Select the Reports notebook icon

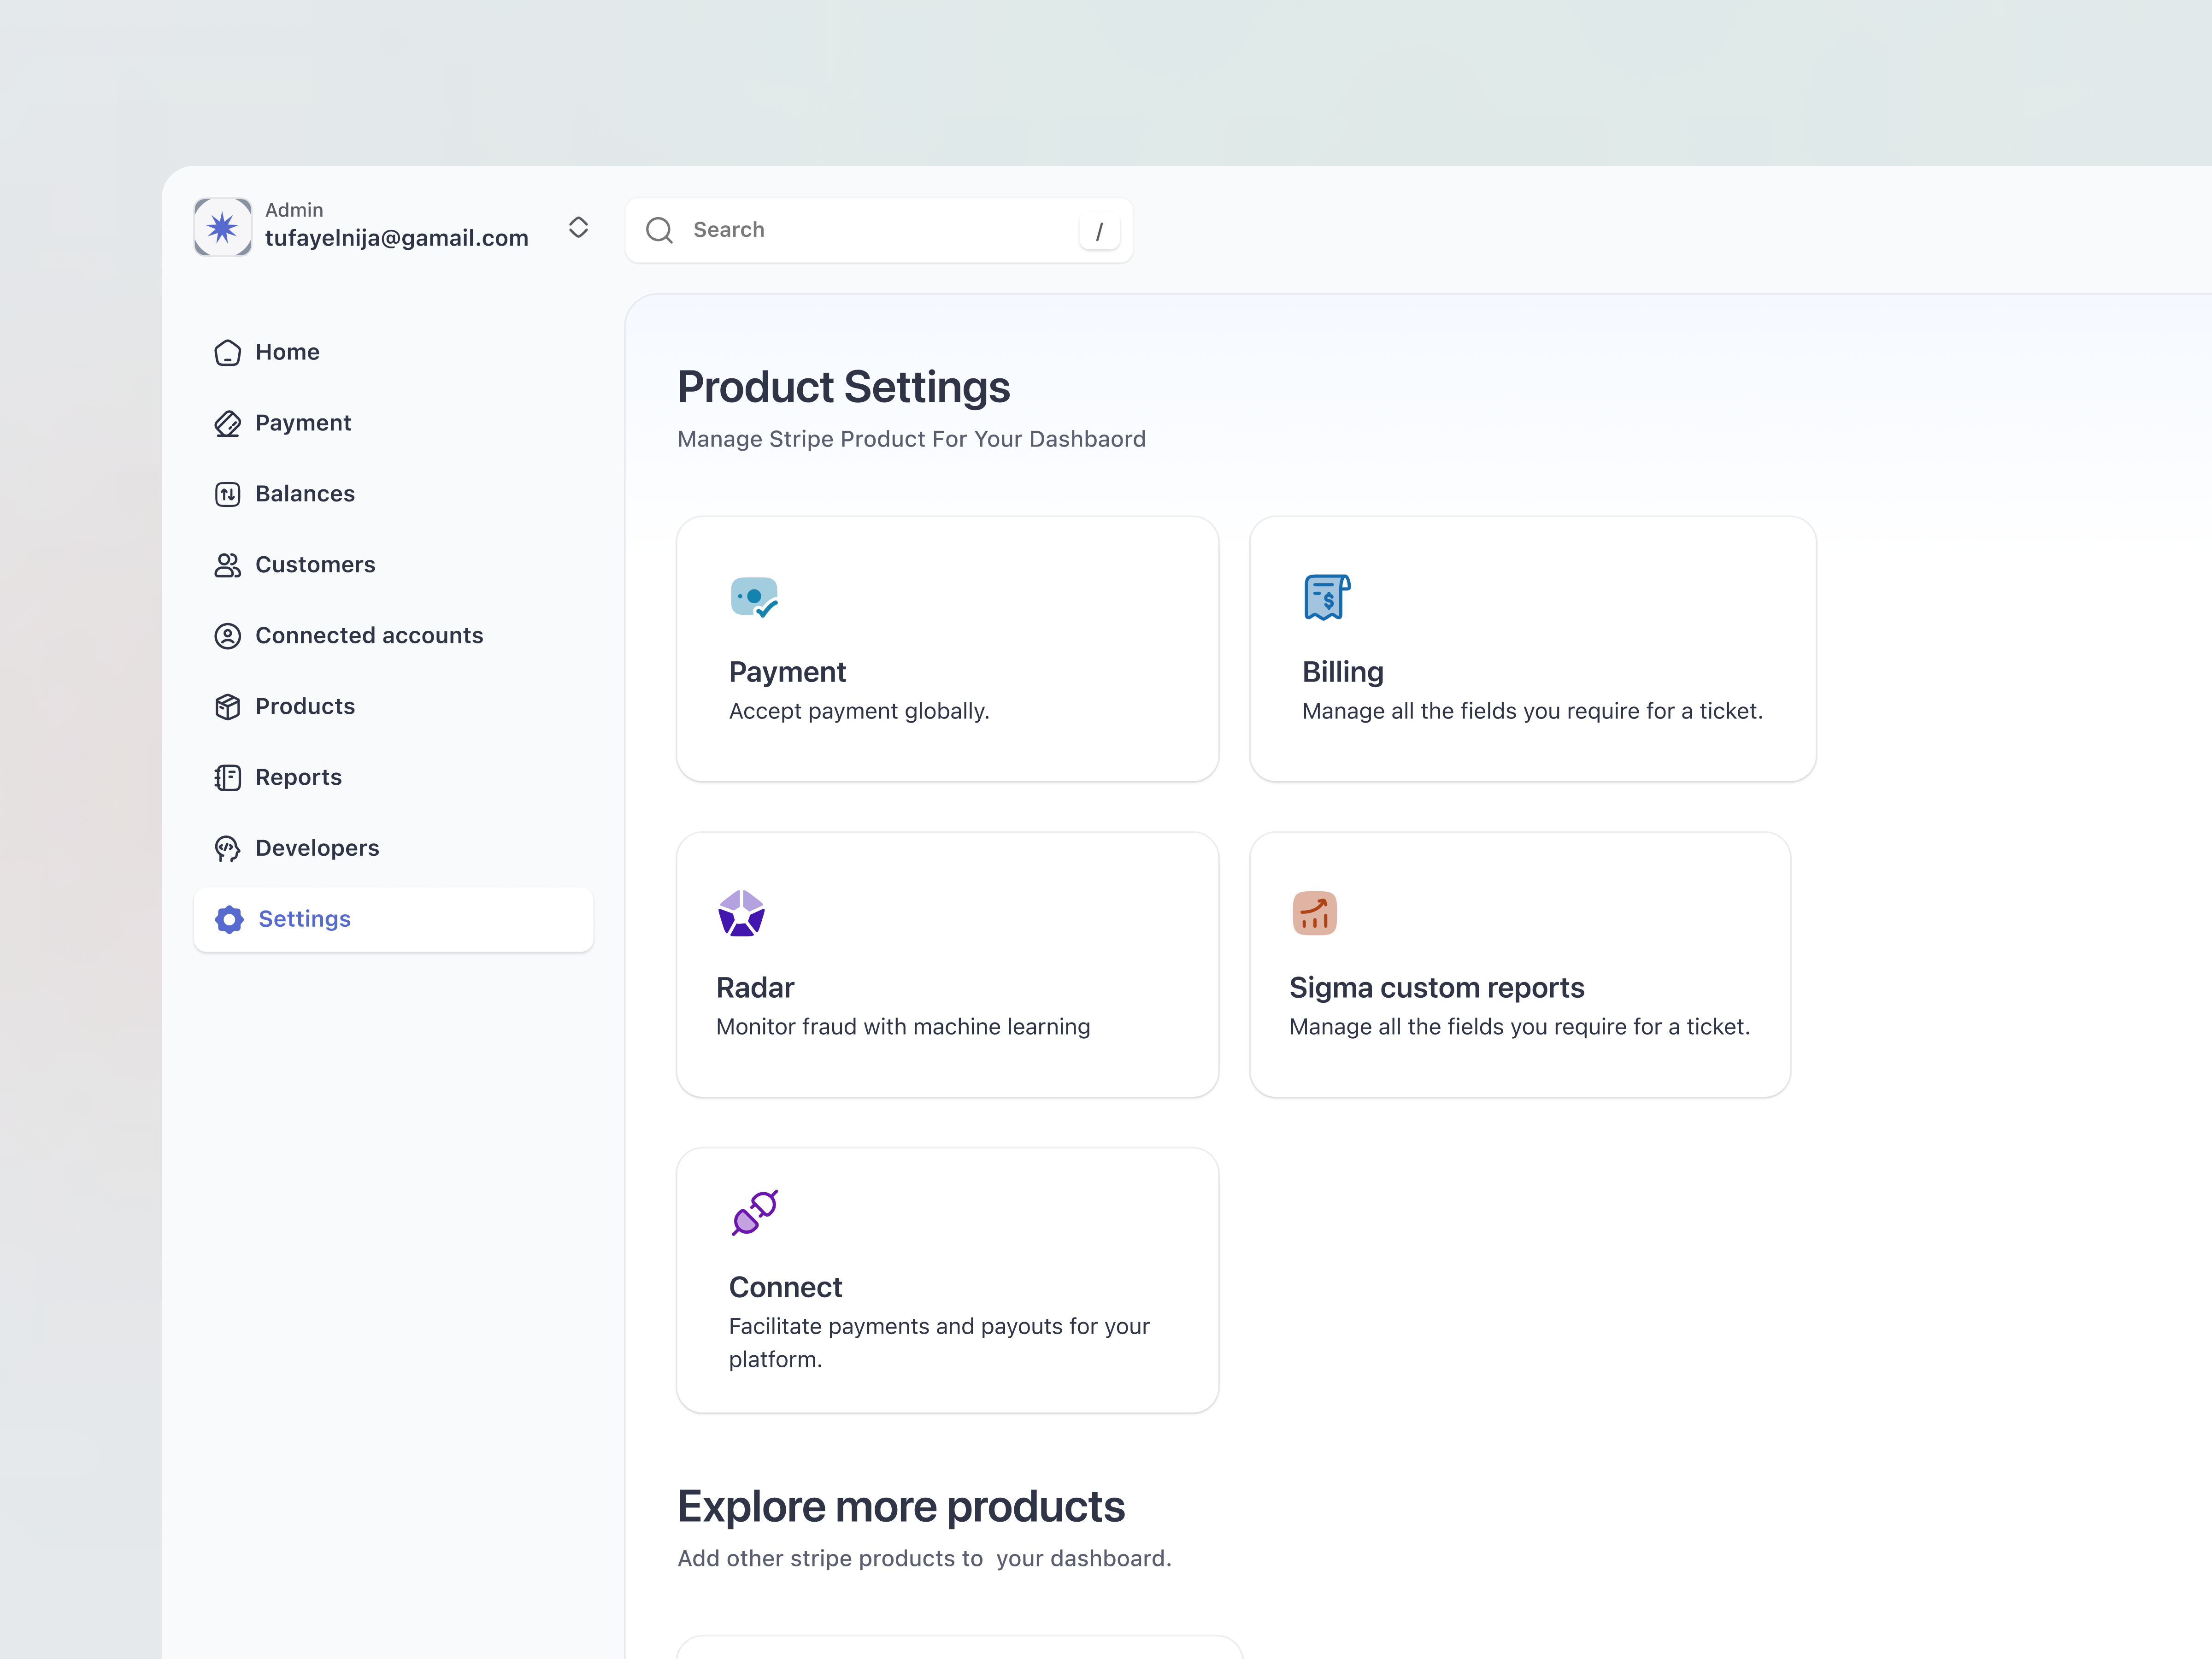coord(227,777)
